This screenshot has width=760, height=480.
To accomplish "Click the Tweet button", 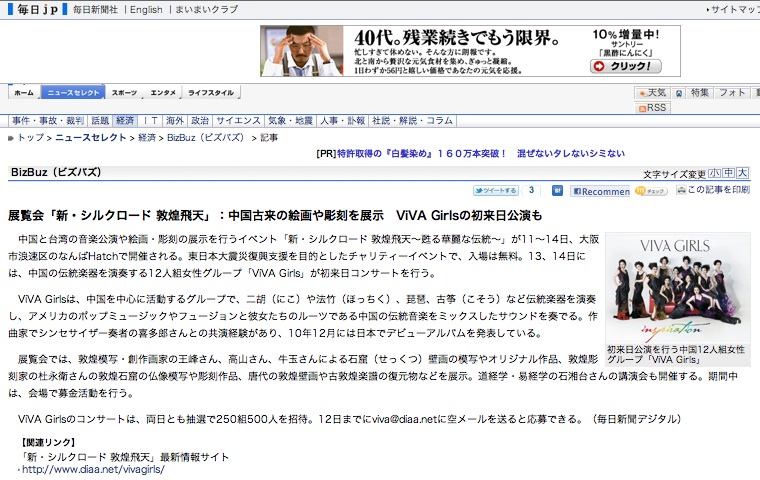I will (x=496, y=190).
